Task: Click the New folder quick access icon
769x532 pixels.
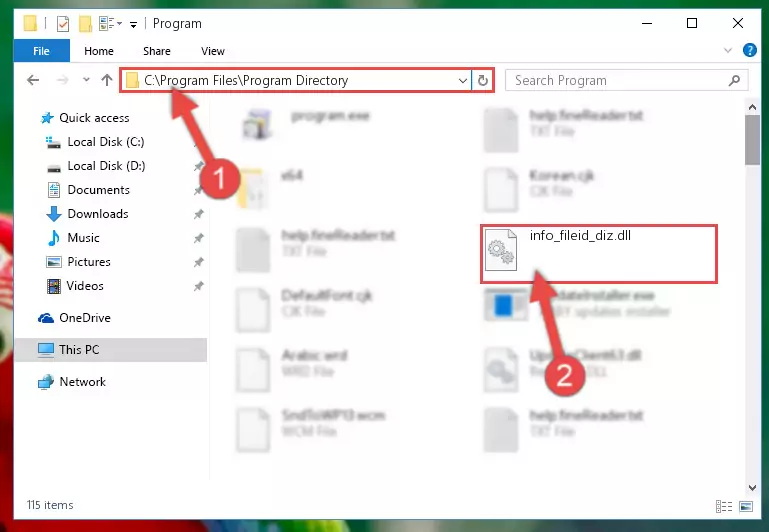Action: (85, 23)
